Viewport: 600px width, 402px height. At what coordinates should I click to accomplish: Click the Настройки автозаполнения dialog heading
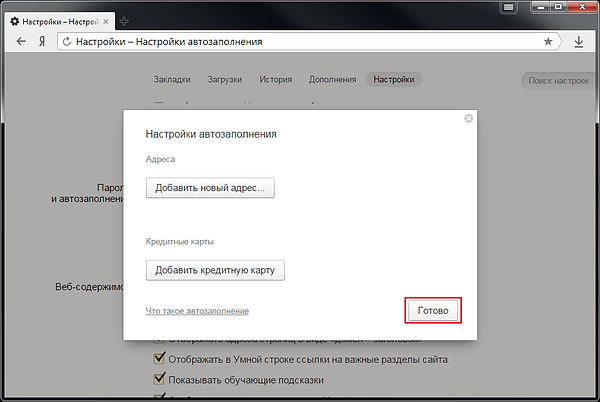pos(211,134)
